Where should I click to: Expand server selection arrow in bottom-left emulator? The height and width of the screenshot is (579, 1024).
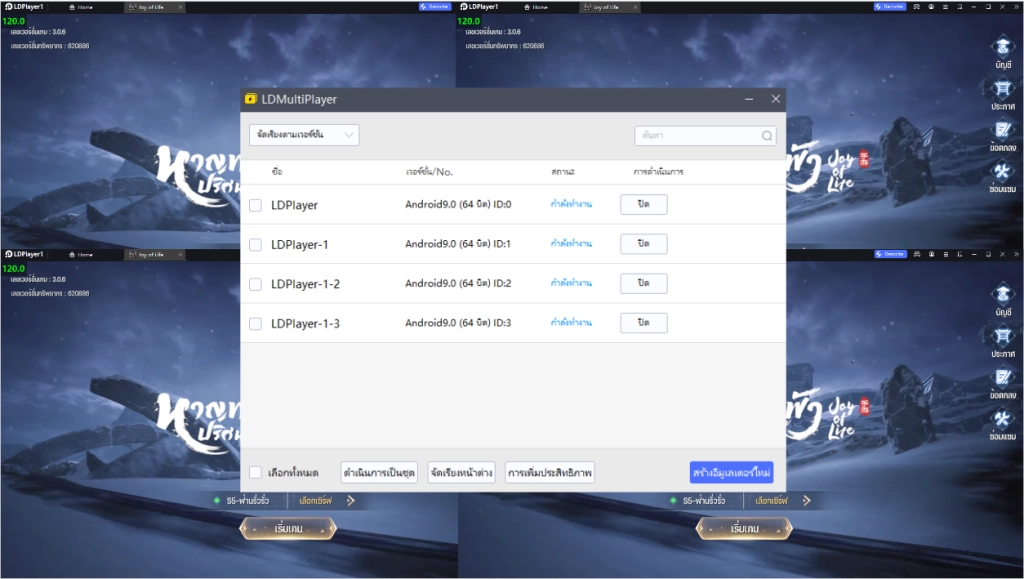[351, 501]
